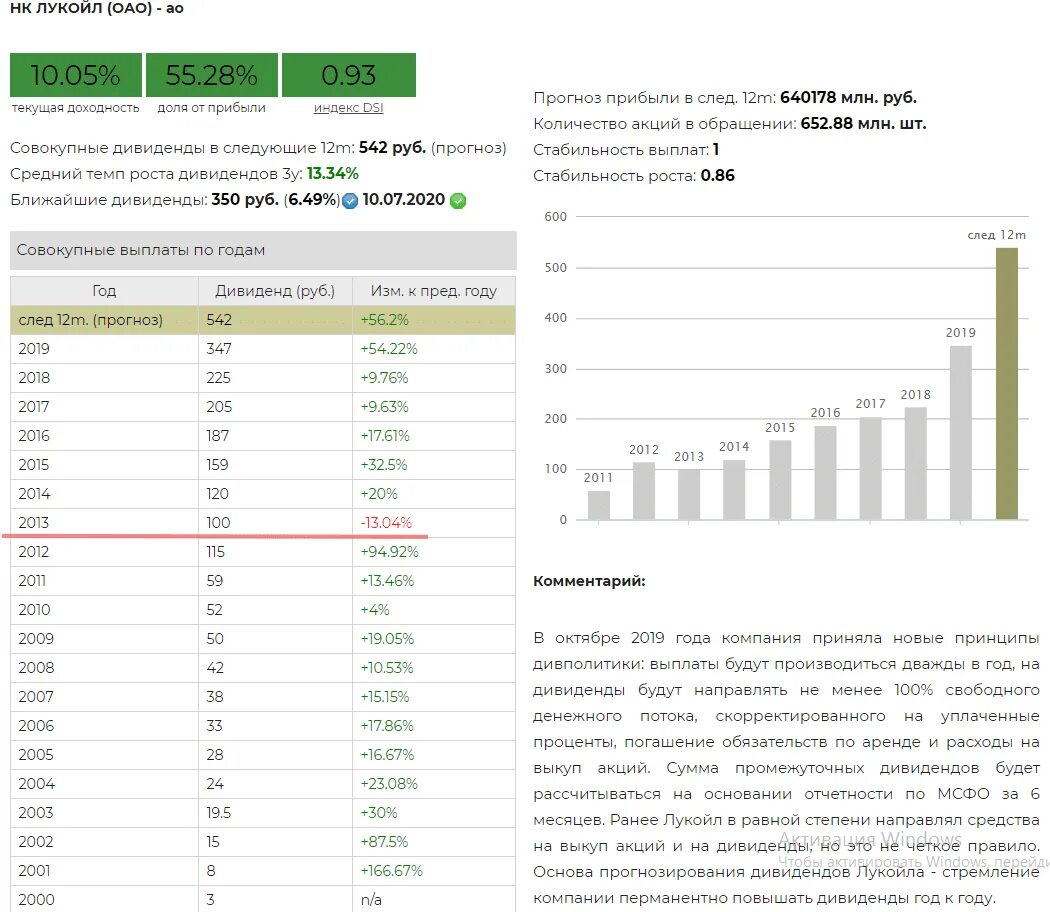This screenshot has height=912, width=1050.
Task: Click the 350 руб. nearest dividend value
Action: pos(245,200)
